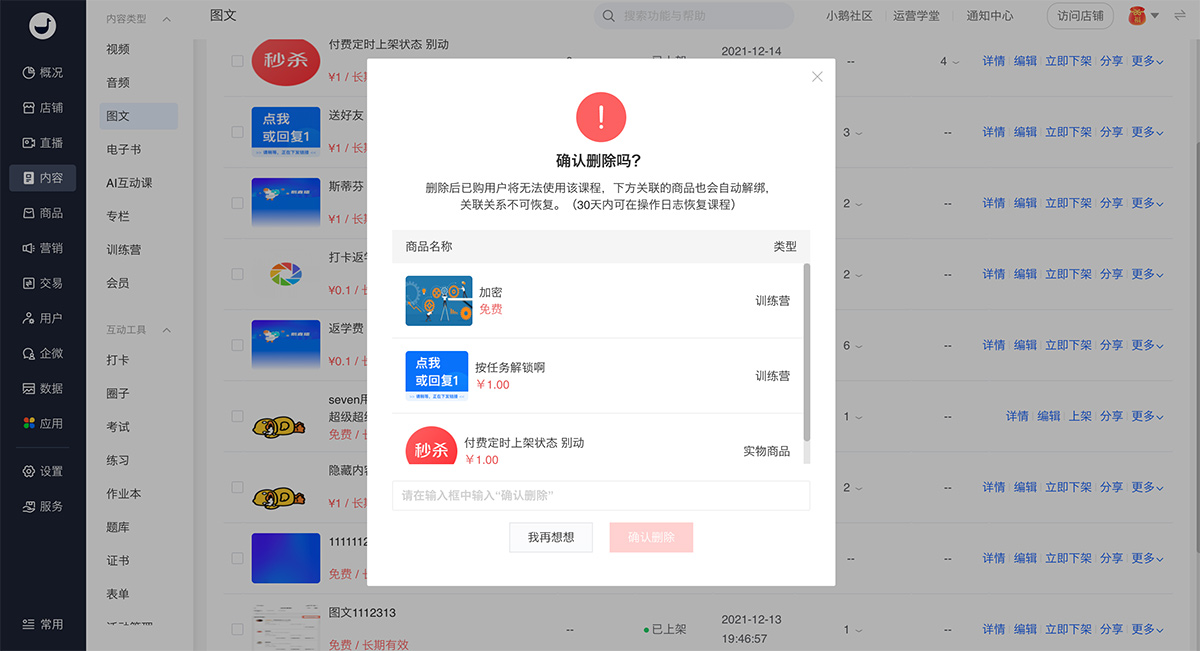Click the 概况 overview sidebar icon

click(x=29, y=73)
